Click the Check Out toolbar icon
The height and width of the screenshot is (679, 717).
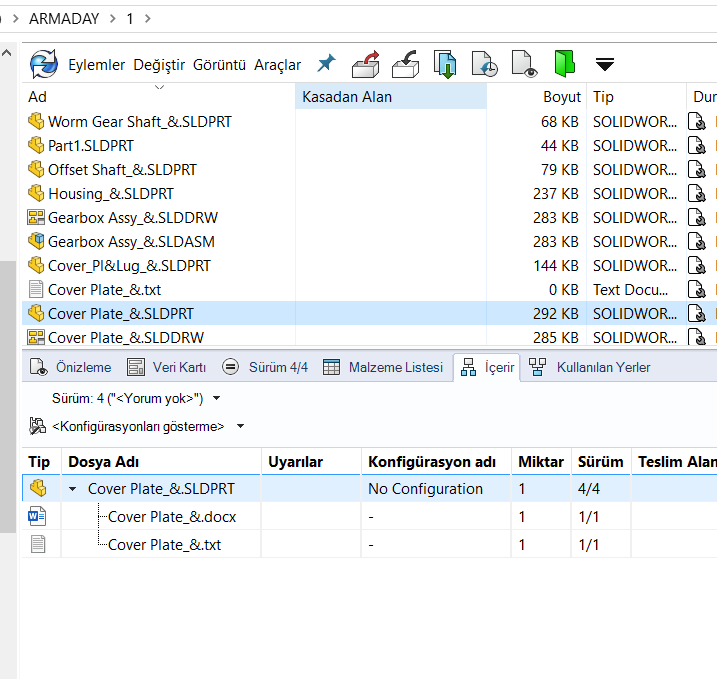click(367, 64)
